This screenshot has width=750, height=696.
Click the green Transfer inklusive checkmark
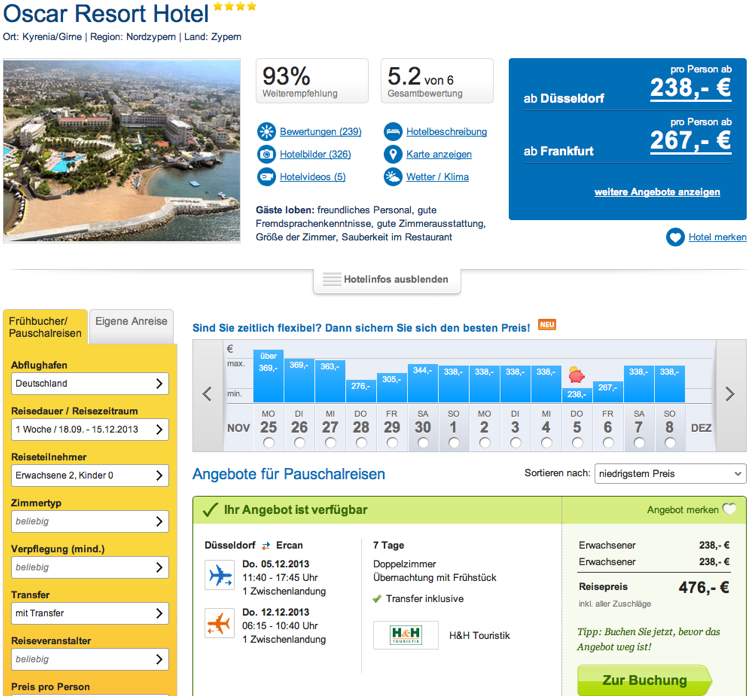[x=377, y=599]
